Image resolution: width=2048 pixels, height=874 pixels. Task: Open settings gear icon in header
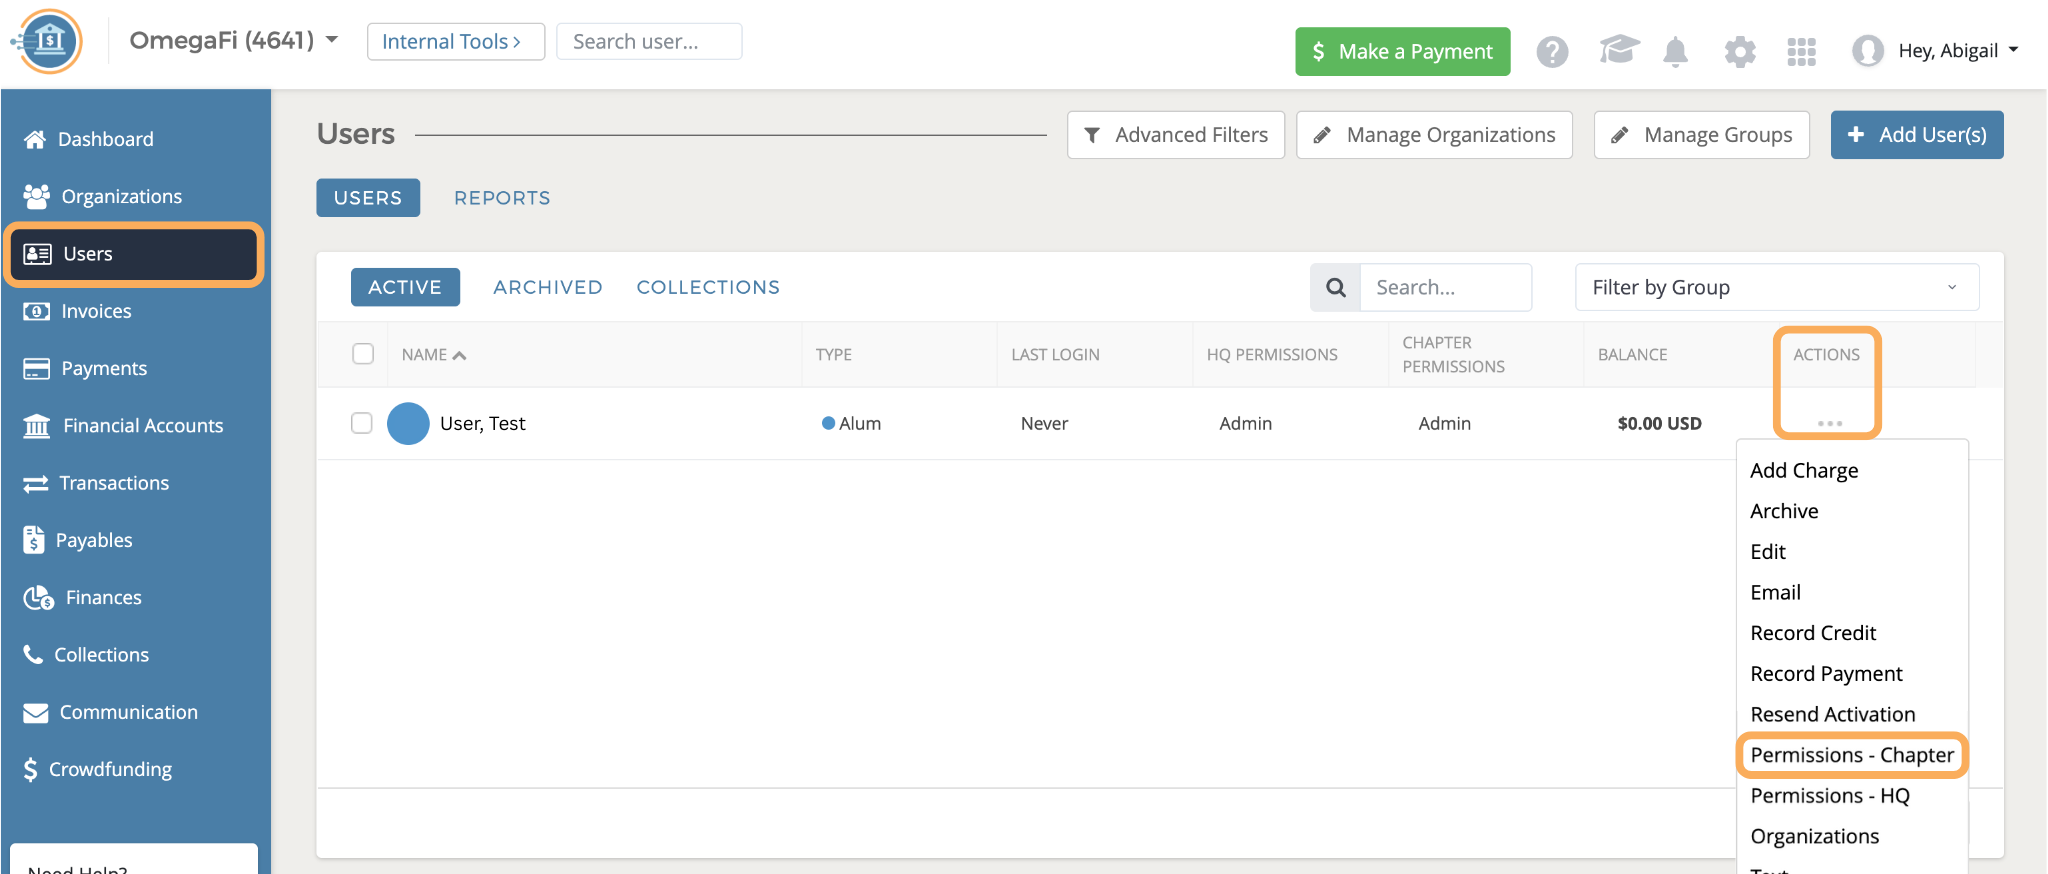pyautogui.click(x=1739, y=51)
